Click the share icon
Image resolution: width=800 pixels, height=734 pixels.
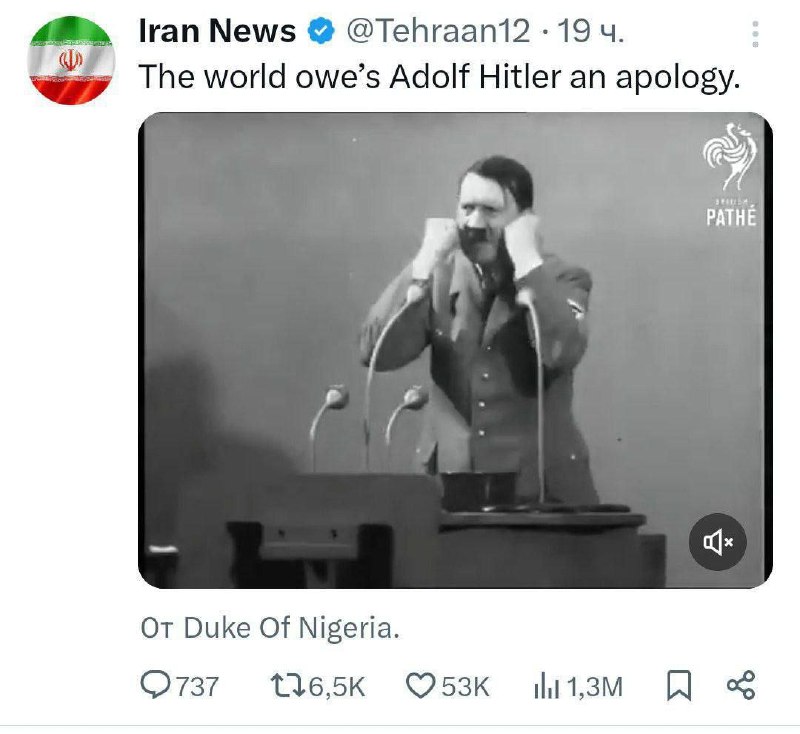[x=741, y=685]
